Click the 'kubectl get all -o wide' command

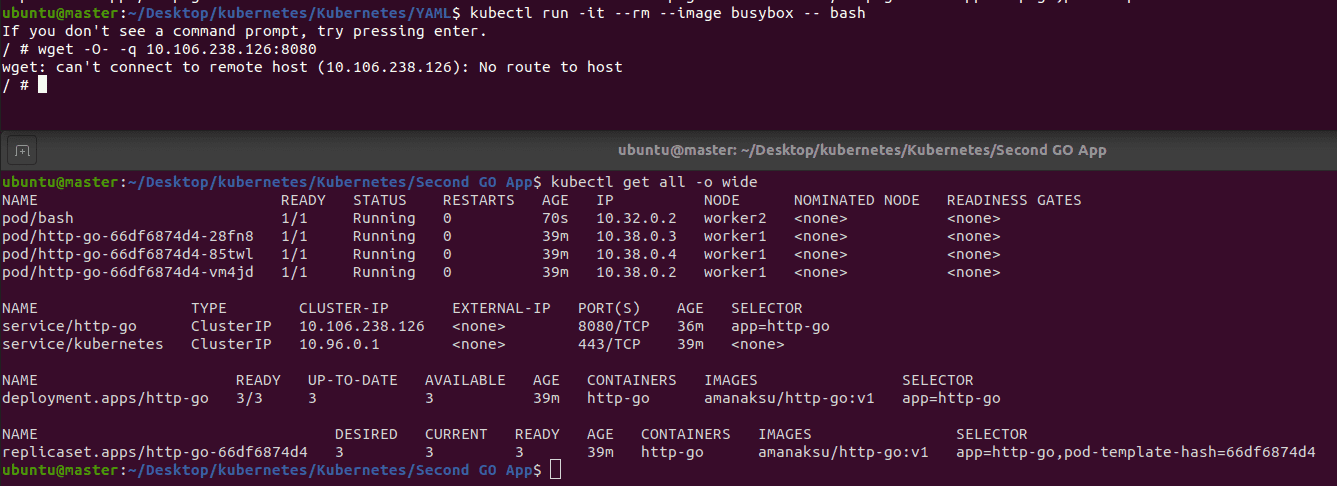(654, 182)
